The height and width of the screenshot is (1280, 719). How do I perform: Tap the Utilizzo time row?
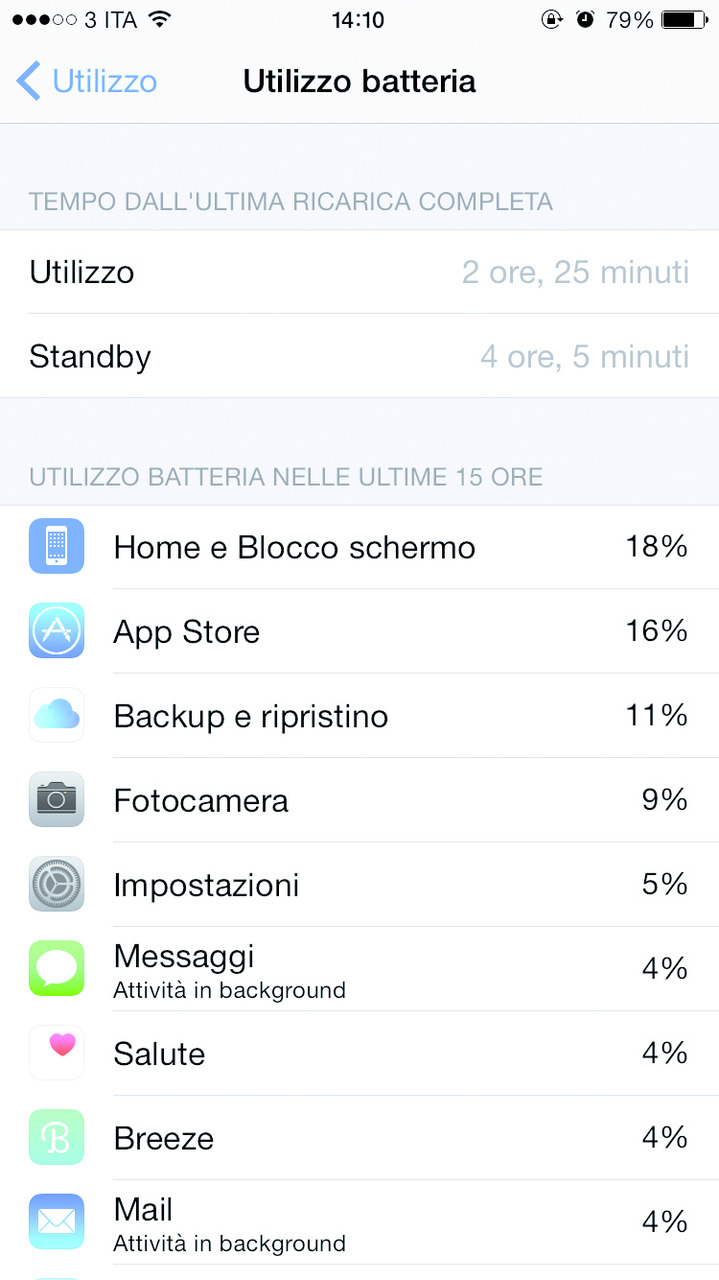coord(359,272)
